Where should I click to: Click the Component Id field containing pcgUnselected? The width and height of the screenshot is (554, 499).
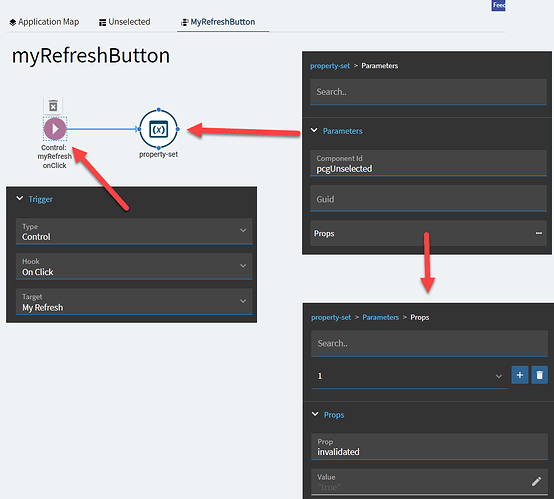pyautogui.click(x=429, y=163)
